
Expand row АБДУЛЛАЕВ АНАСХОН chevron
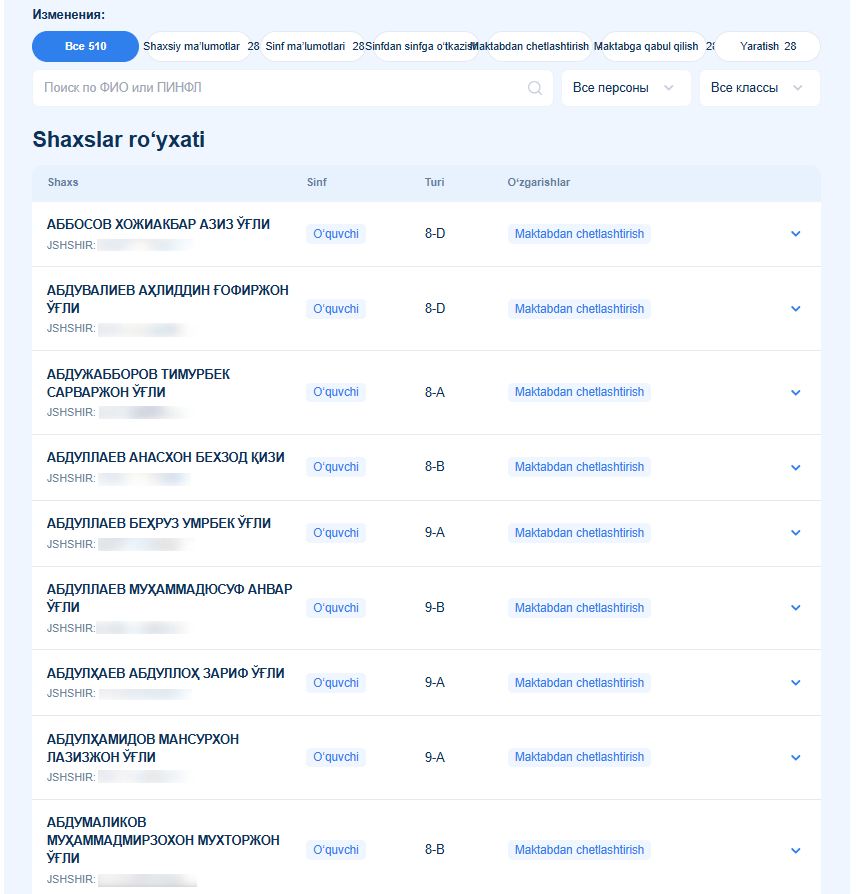(x=796, y=467)
